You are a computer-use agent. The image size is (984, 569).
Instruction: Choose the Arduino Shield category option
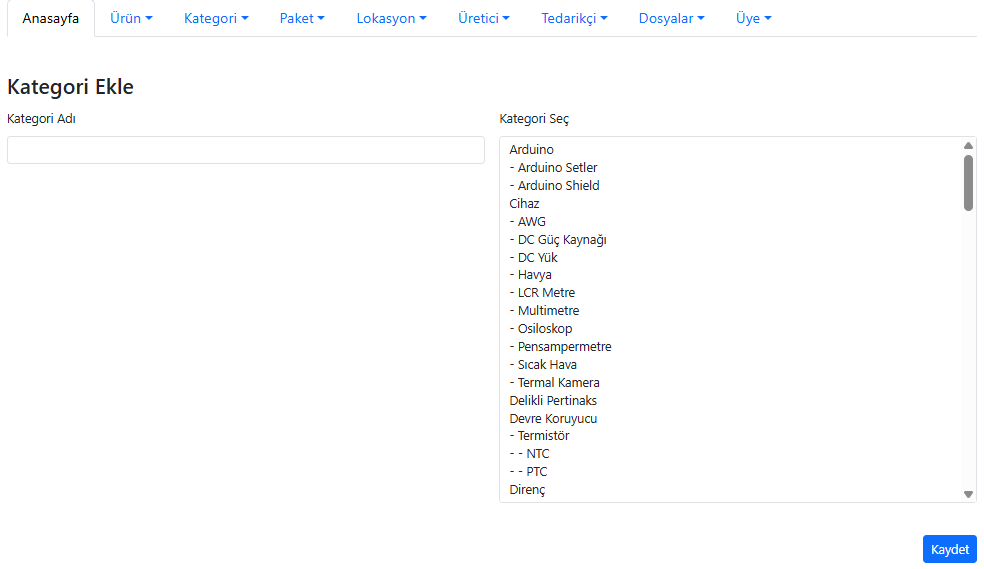(x=558, y=186)
